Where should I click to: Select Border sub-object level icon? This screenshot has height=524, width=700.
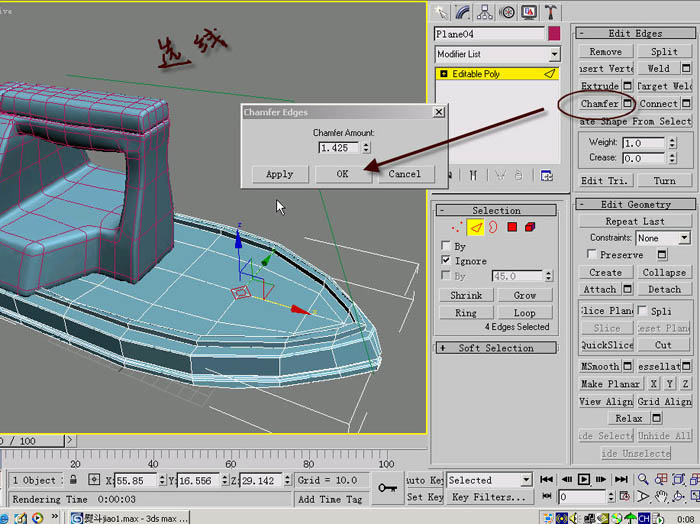click(493, 228)
